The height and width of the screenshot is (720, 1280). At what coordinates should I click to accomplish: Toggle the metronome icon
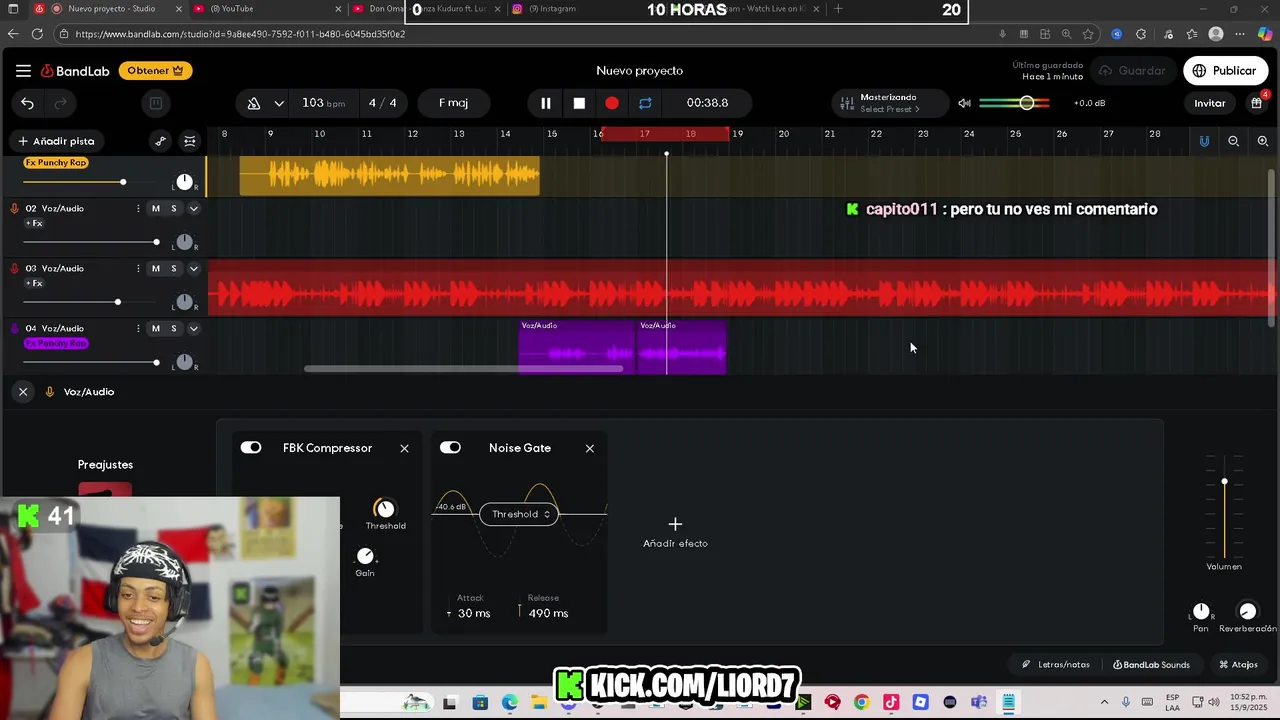pos(254,103)
